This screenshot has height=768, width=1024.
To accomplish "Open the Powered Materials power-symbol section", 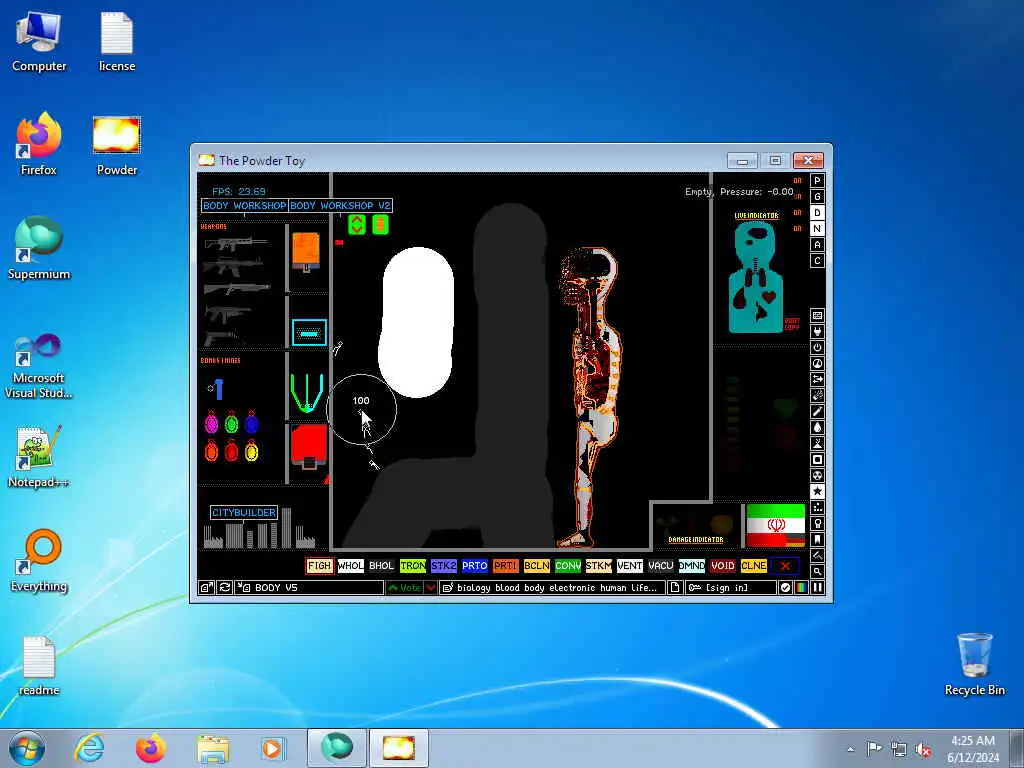I will coord(817,347).
